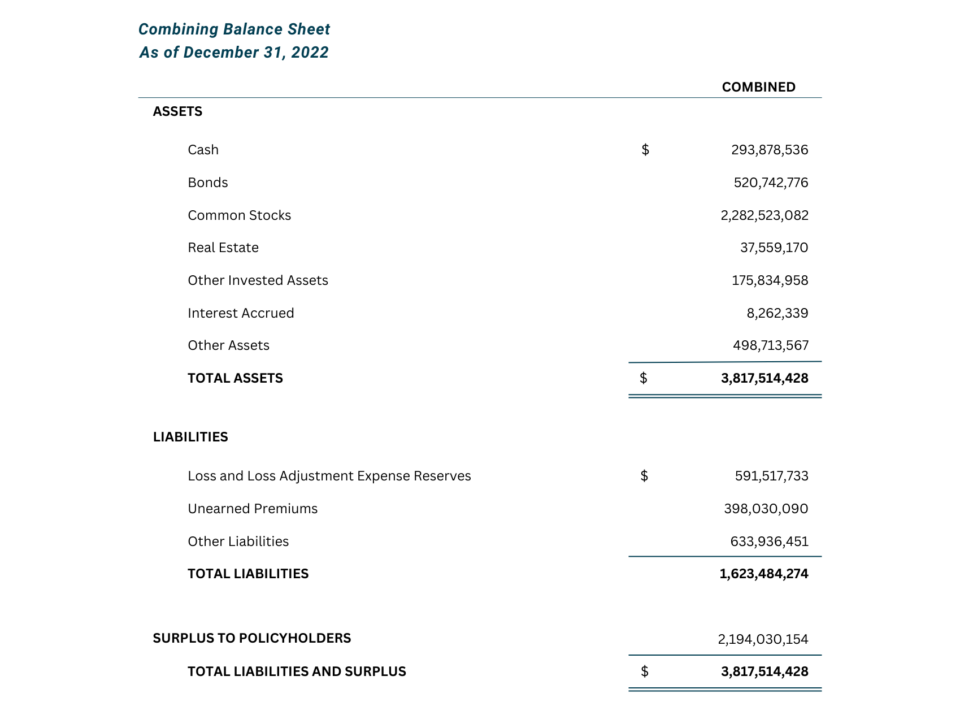Click the Combining Balance Sheet title
Viewport: 960px width, 715px height.
tap(234, 29)
